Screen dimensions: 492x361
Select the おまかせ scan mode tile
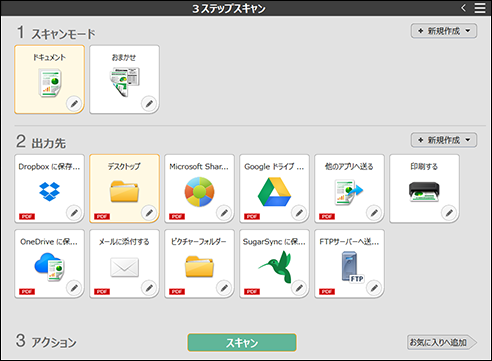point(124,79)
